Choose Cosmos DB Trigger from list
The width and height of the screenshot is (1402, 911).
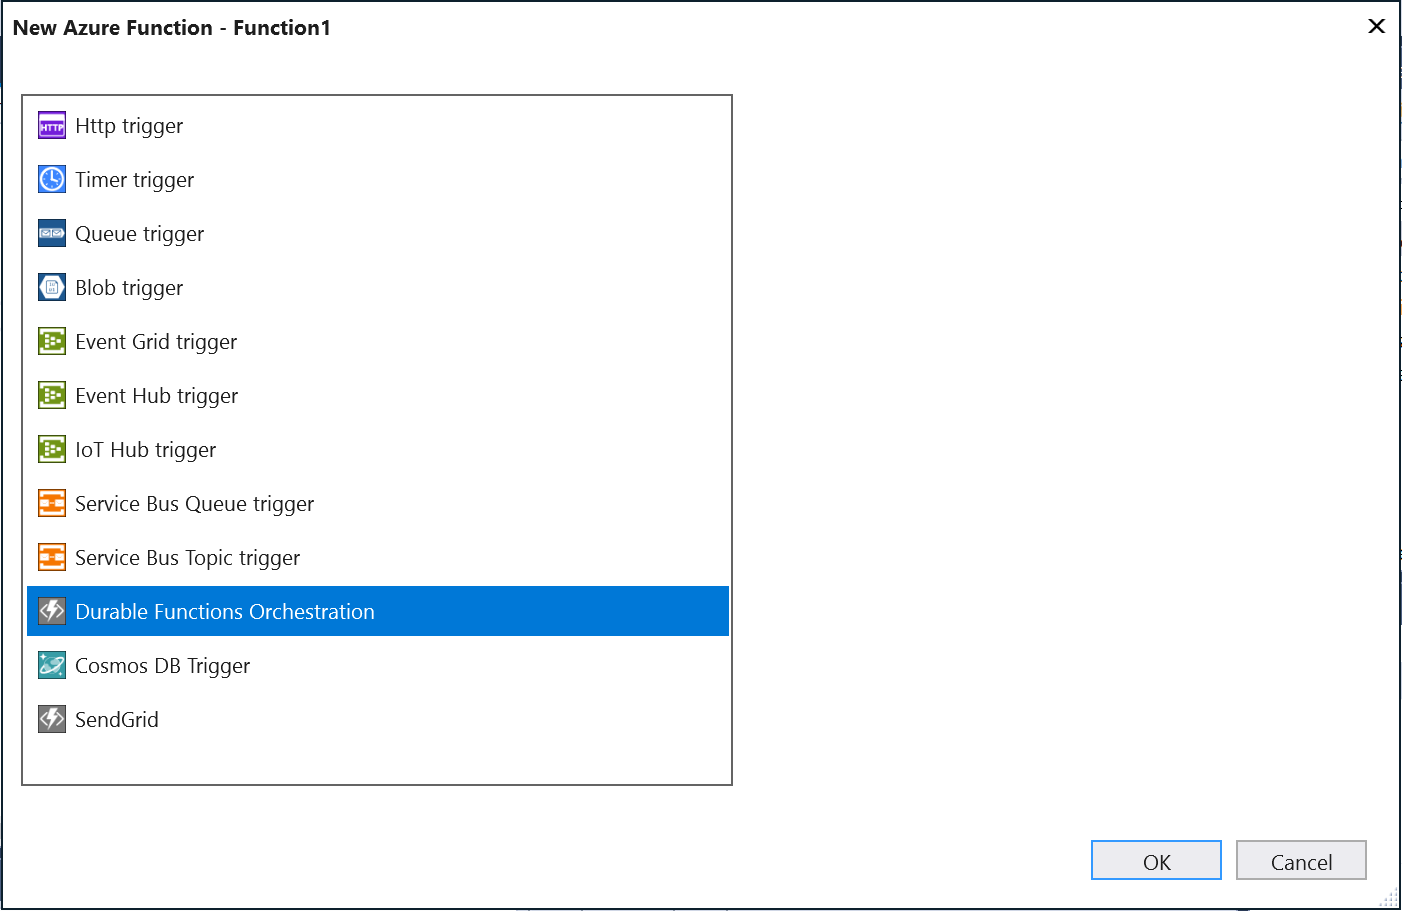click(x=378, y=666)
